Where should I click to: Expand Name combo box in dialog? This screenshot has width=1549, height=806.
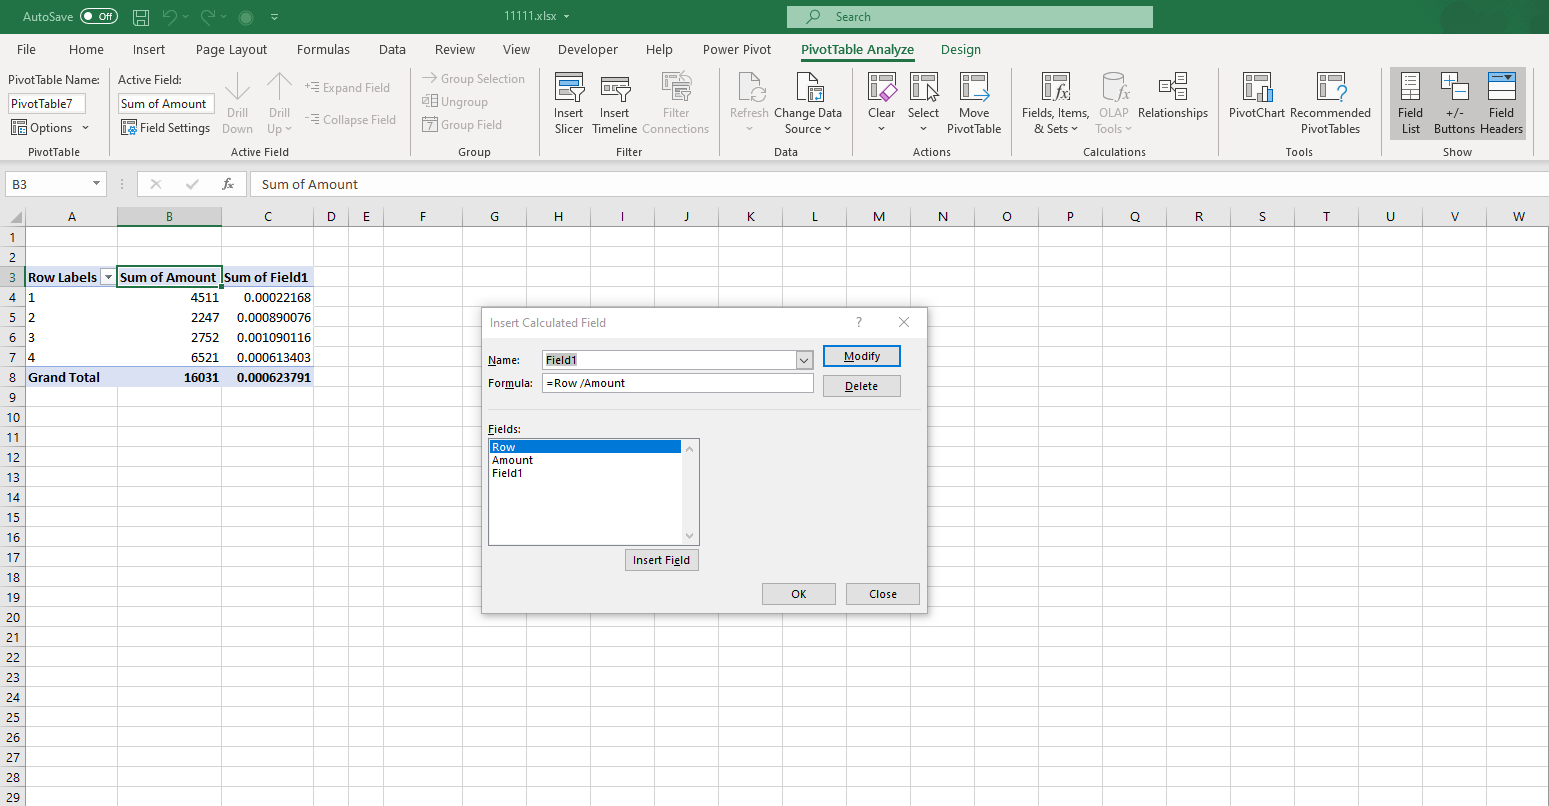click(x=804, y=359)
